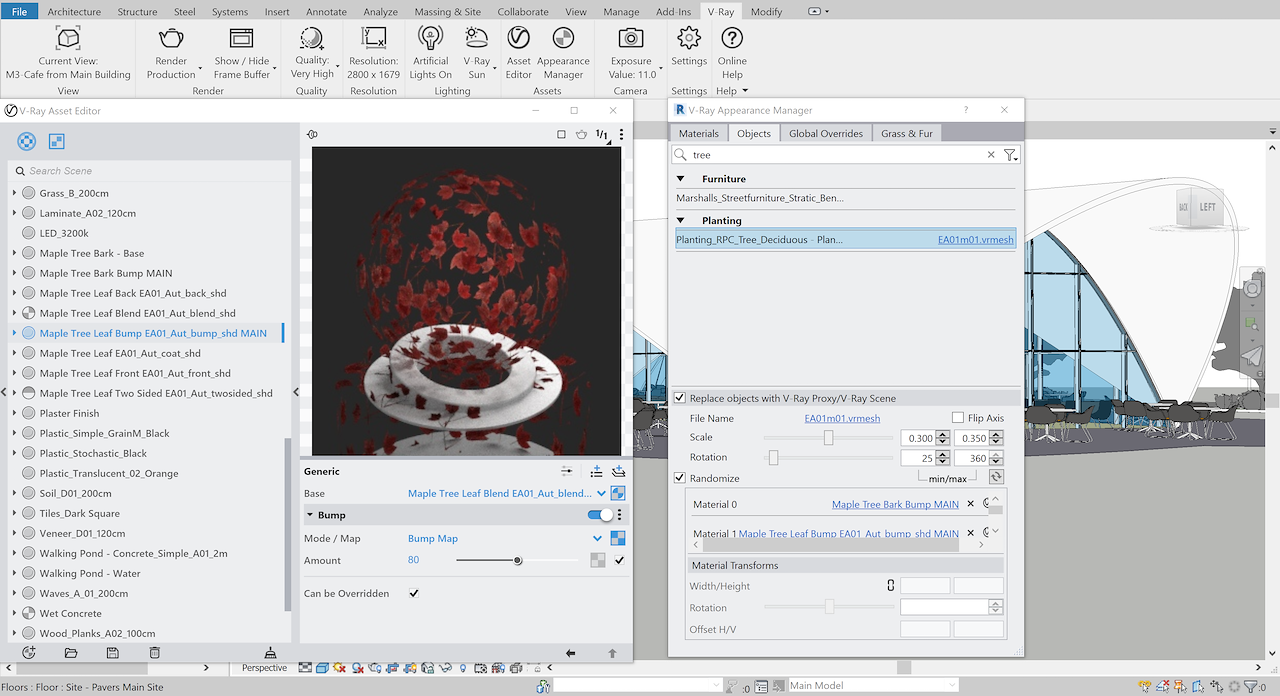Click the EA01m01.vrmesh File Name link

click(x=842, y=418)
